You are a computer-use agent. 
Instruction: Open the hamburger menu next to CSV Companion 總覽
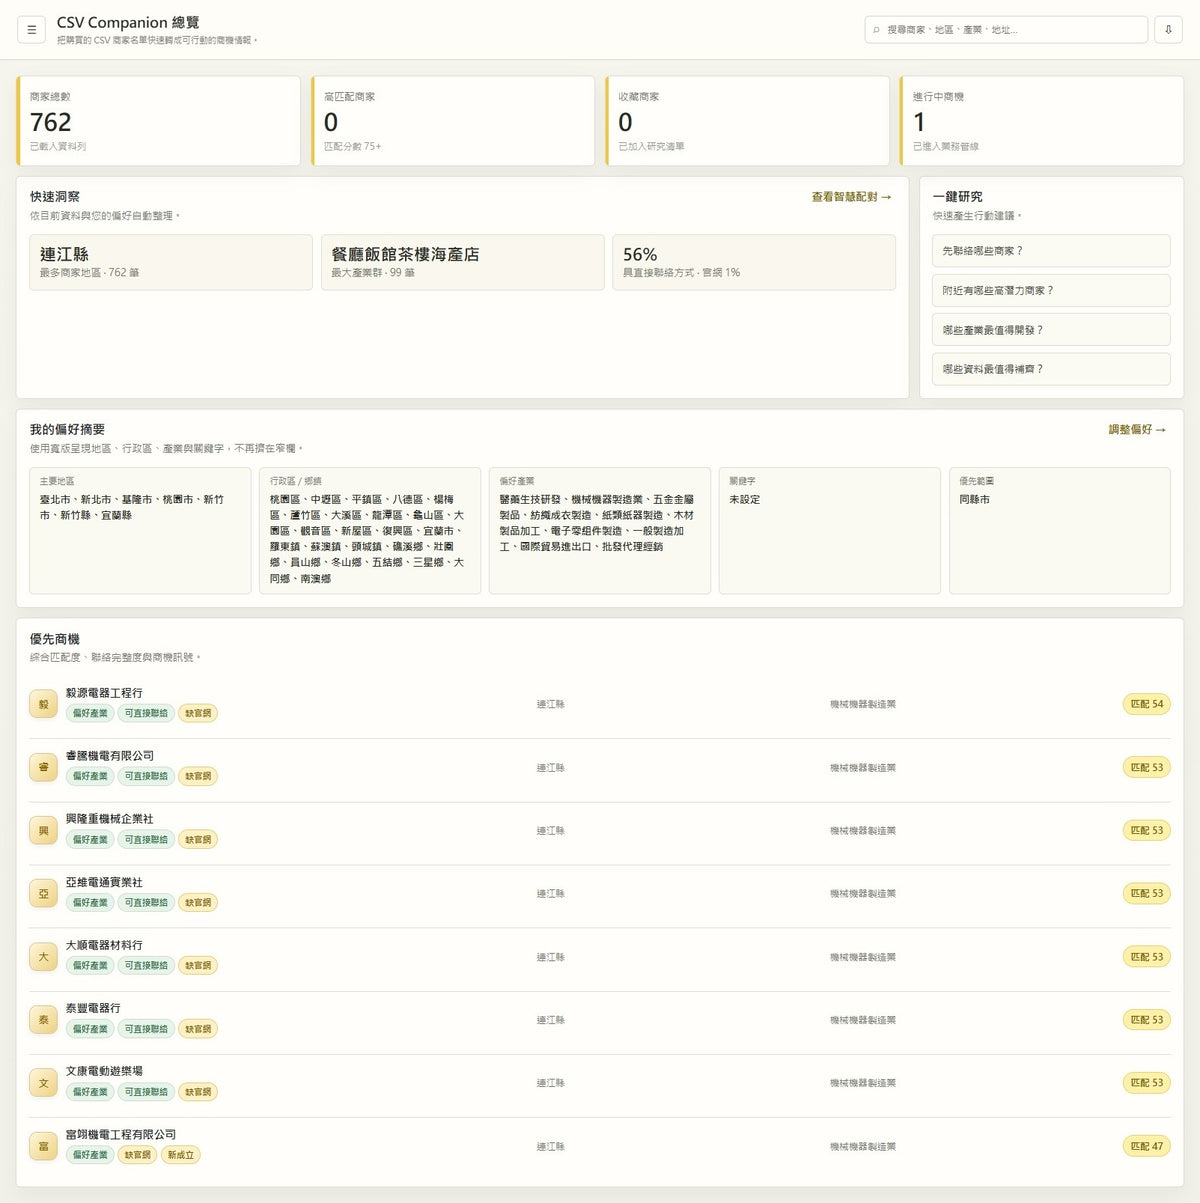click(31, 30)
